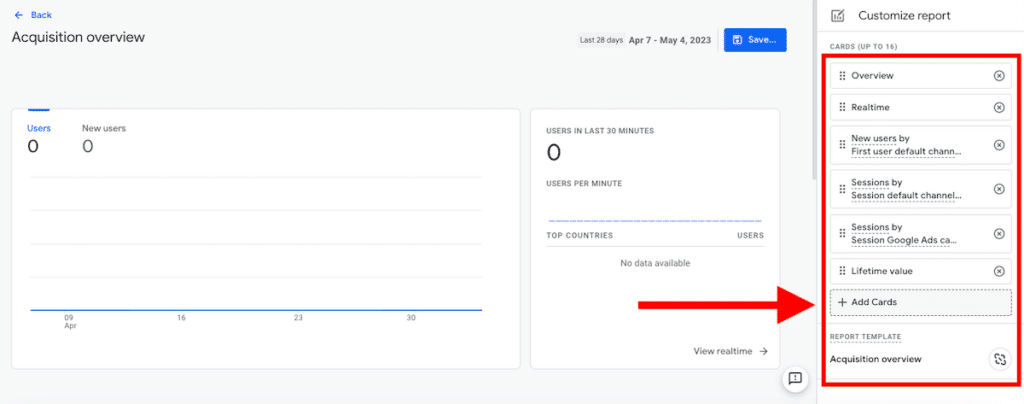Viewport: 1024px width, 404px height.
Task: Follow the View realtime link
Action: coord(731,351)
